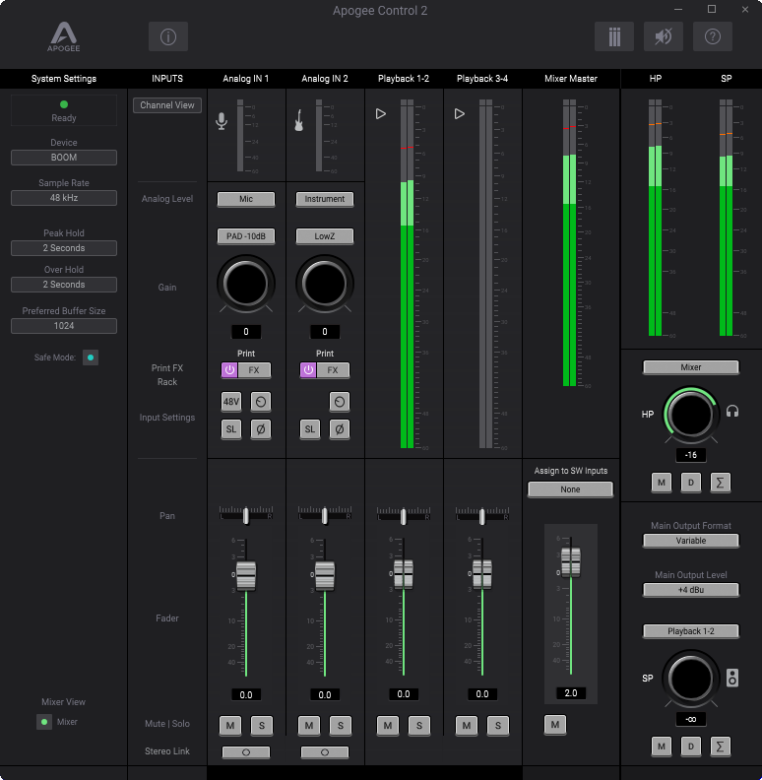Image resolution: width=762 pixels, height=780 pixels.
Task: Click the Channel View button
Action: pyautogui.click(x=167, y=105)
